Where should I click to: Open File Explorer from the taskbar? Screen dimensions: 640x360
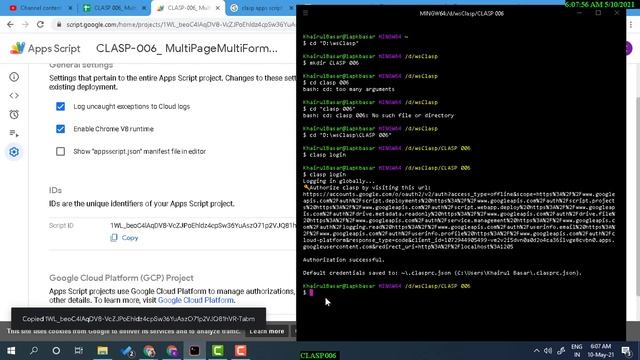[x=102, y=351]
